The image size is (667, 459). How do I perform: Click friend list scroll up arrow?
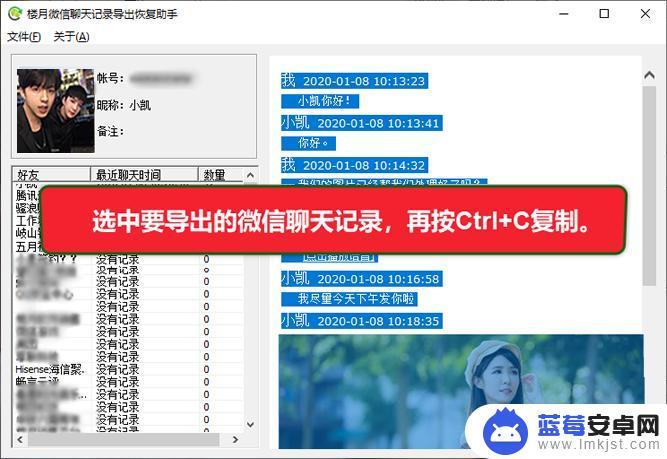click(x=251, y=175)
